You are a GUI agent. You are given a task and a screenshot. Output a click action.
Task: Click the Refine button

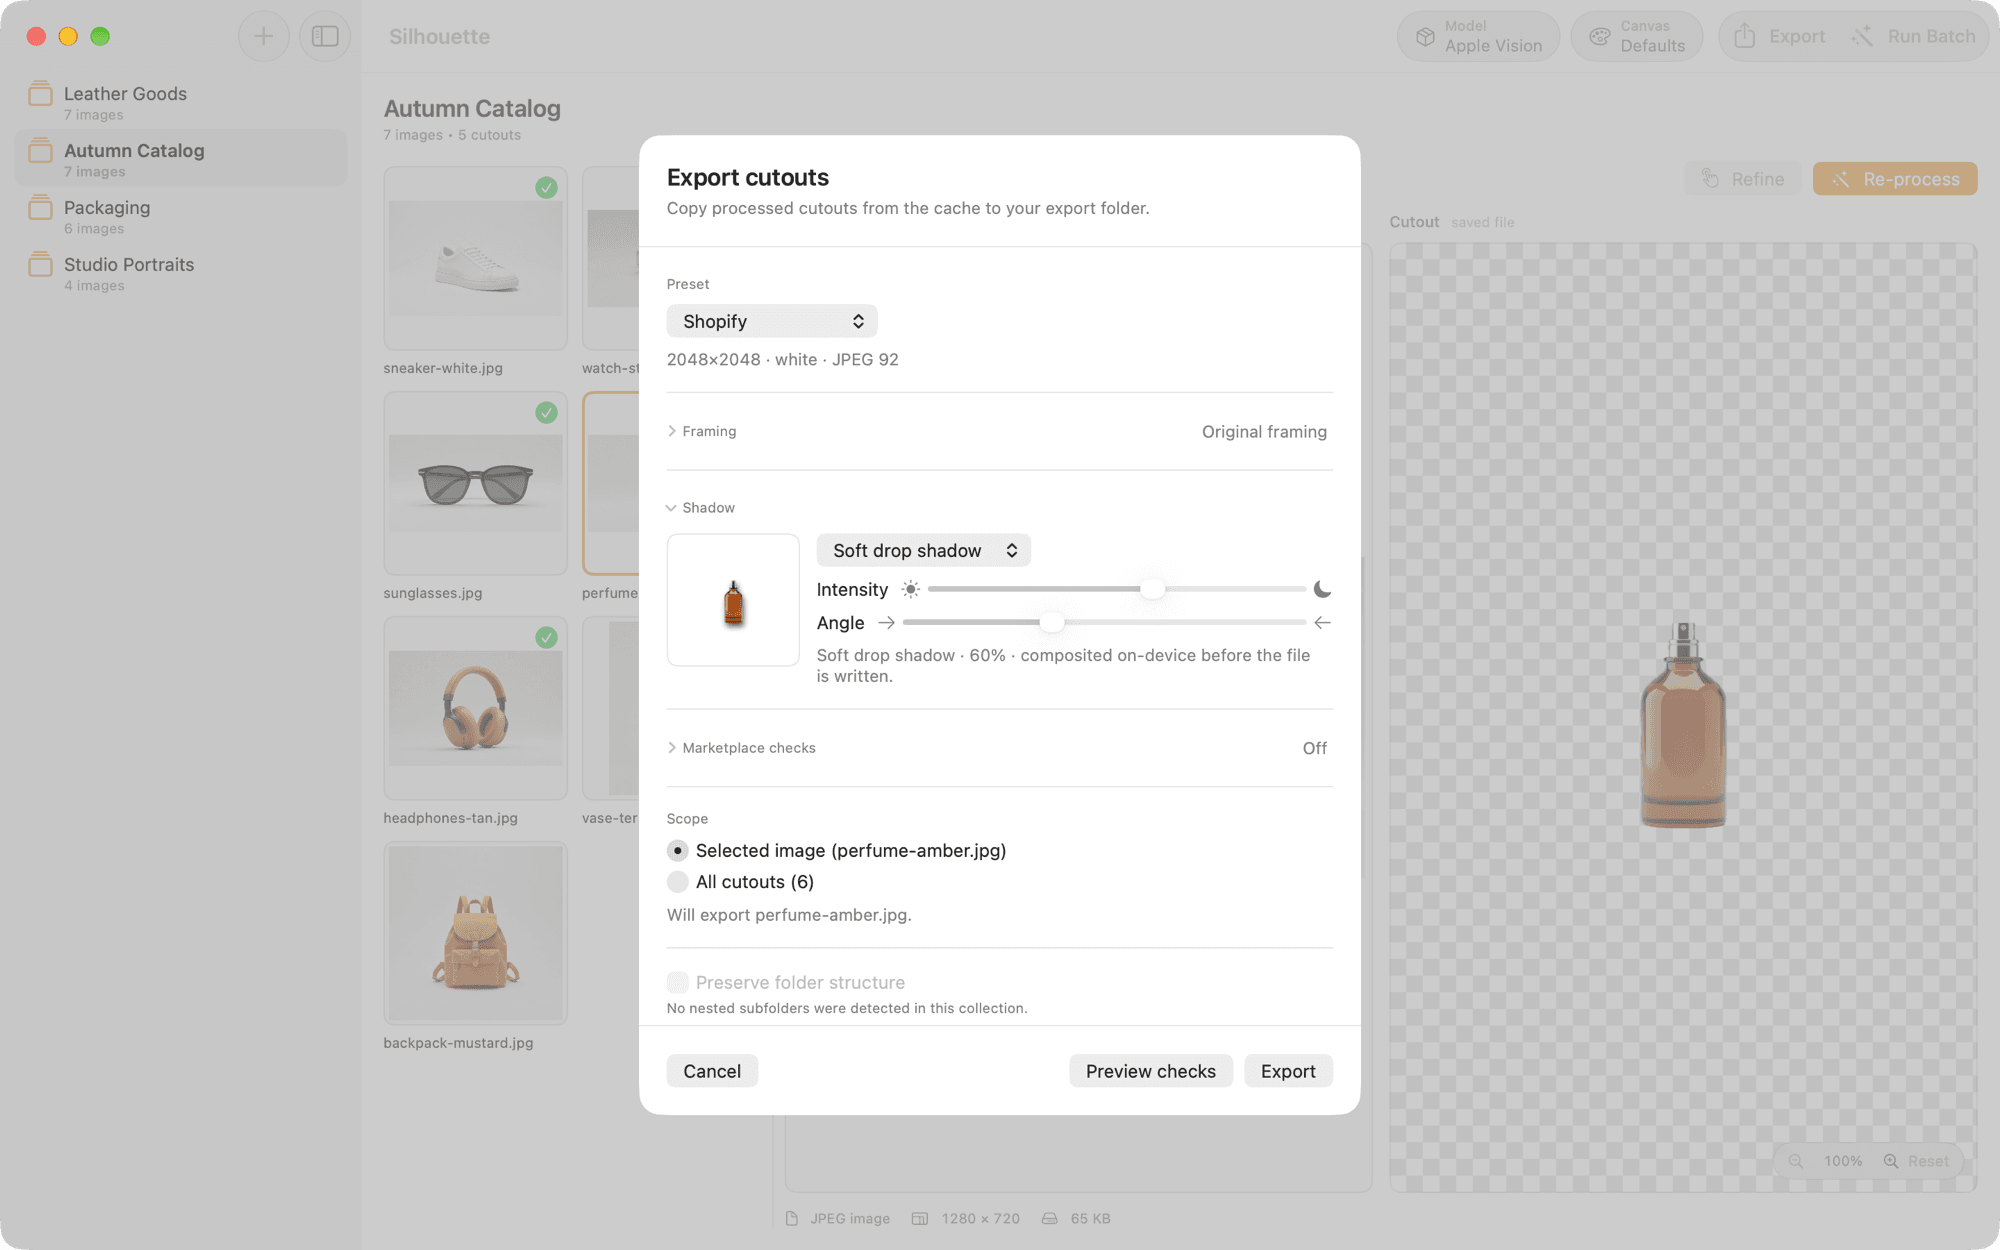(x=1743, y=179)
